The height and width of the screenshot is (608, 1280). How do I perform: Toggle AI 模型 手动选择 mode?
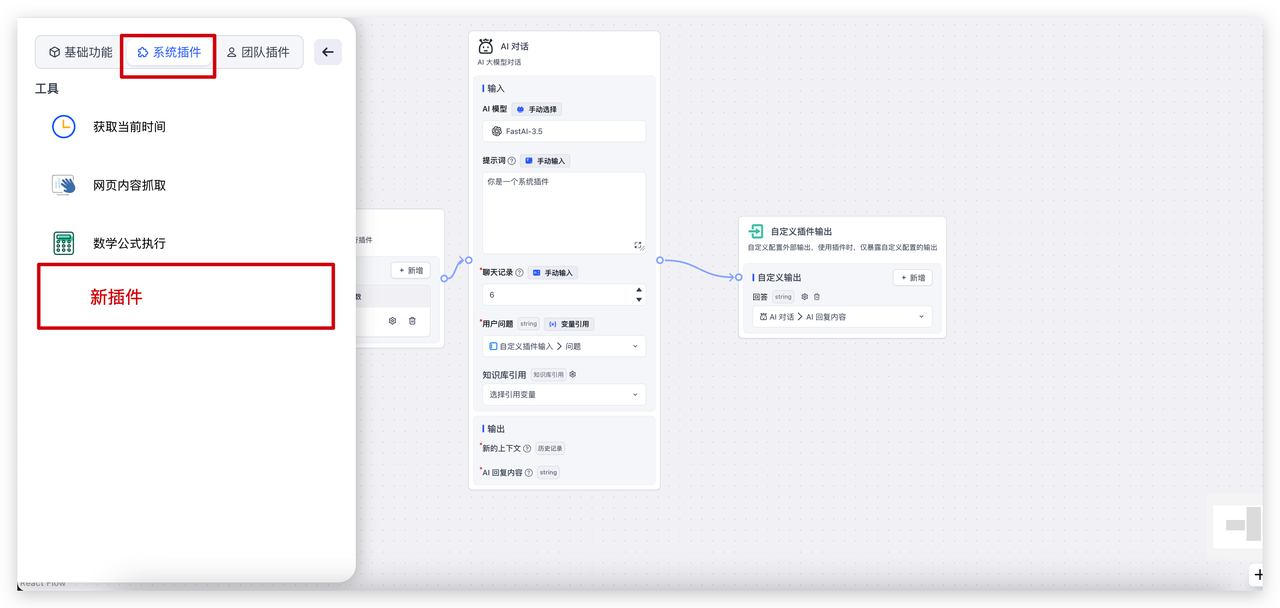[537, 109]
